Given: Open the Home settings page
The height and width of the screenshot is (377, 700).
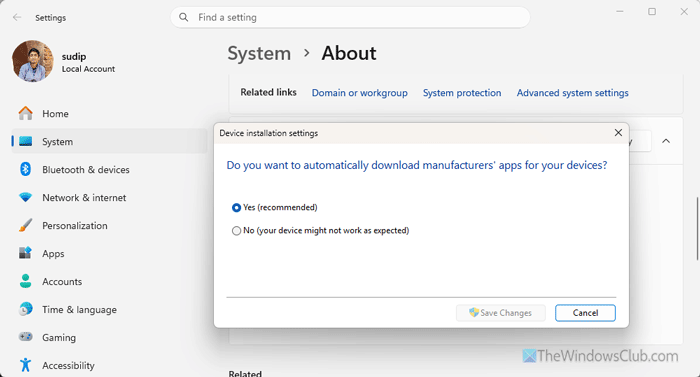Looking at the screenshot, I should click(x=109, y=114).
